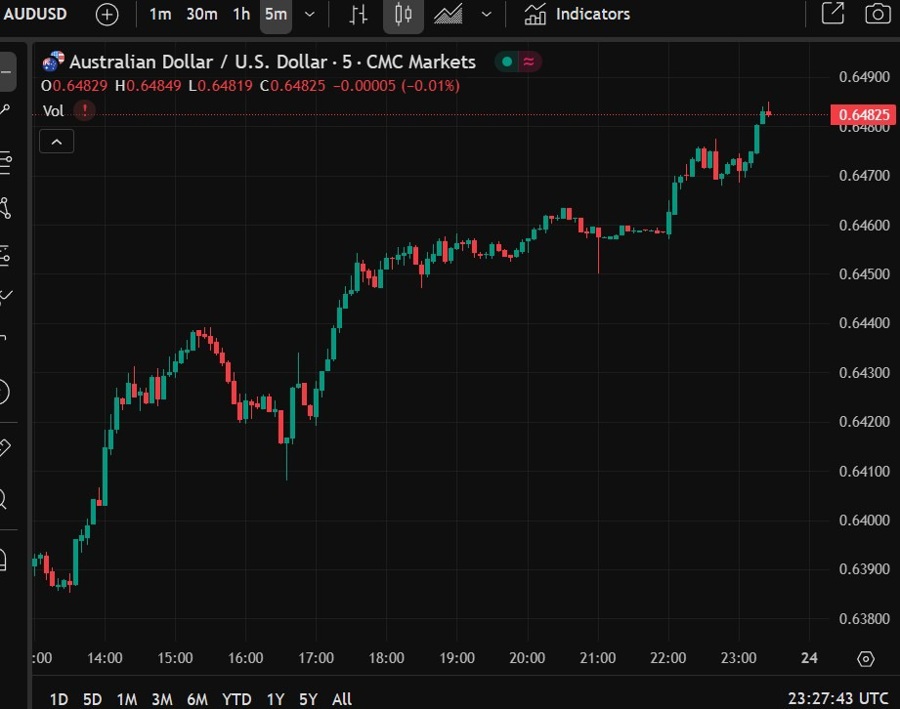Switch chart style to bars
Viewport: 900px width, 709px height.
click(357, 14)
